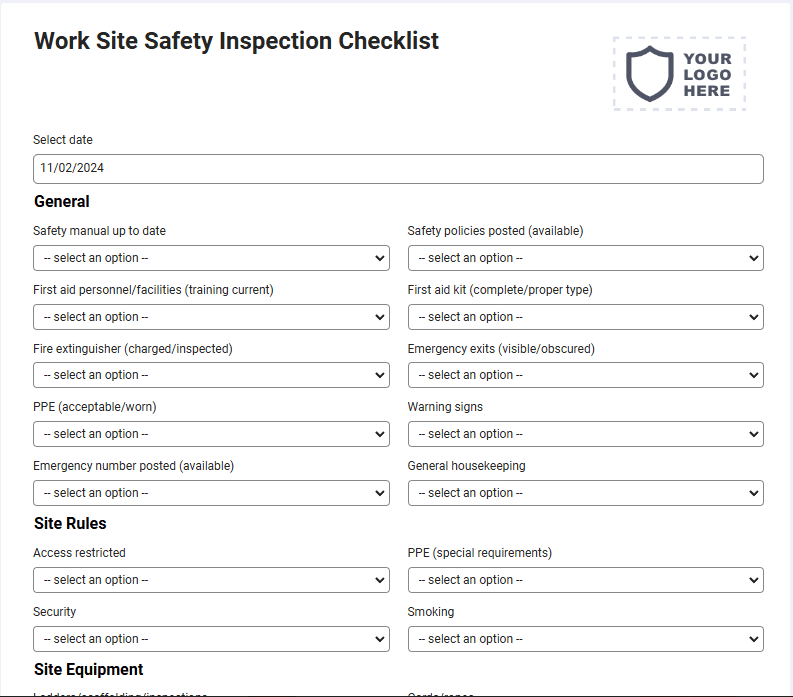Open General housekeeping dropdown
This screenshot has height=697, width=793.
pos(586,493)
